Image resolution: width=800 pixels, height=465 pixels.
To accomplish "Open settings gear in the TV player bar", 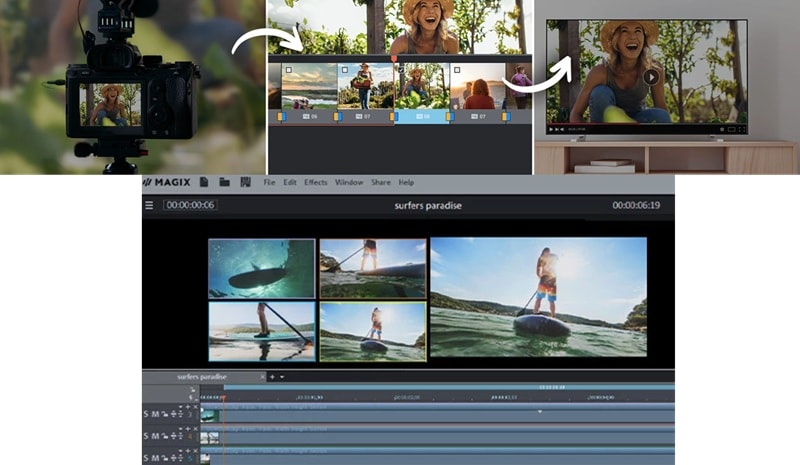I will tap(722, 130).
